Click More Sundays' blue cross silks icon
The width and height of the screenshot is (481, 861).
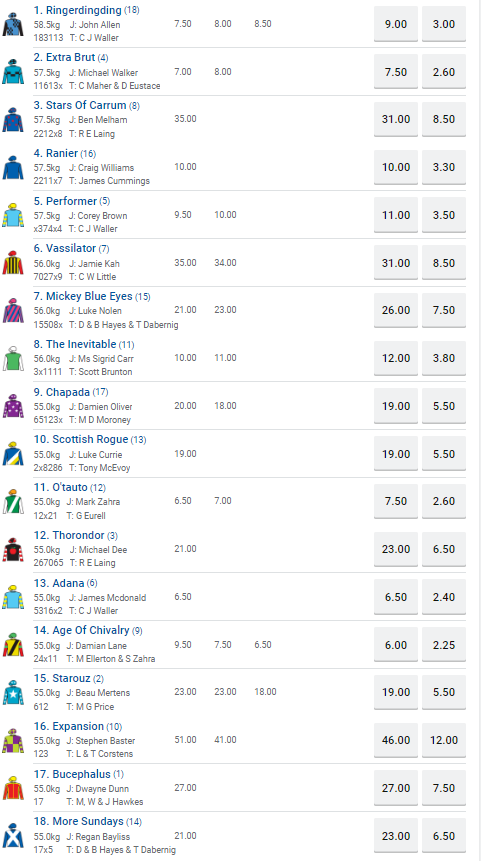13,836
